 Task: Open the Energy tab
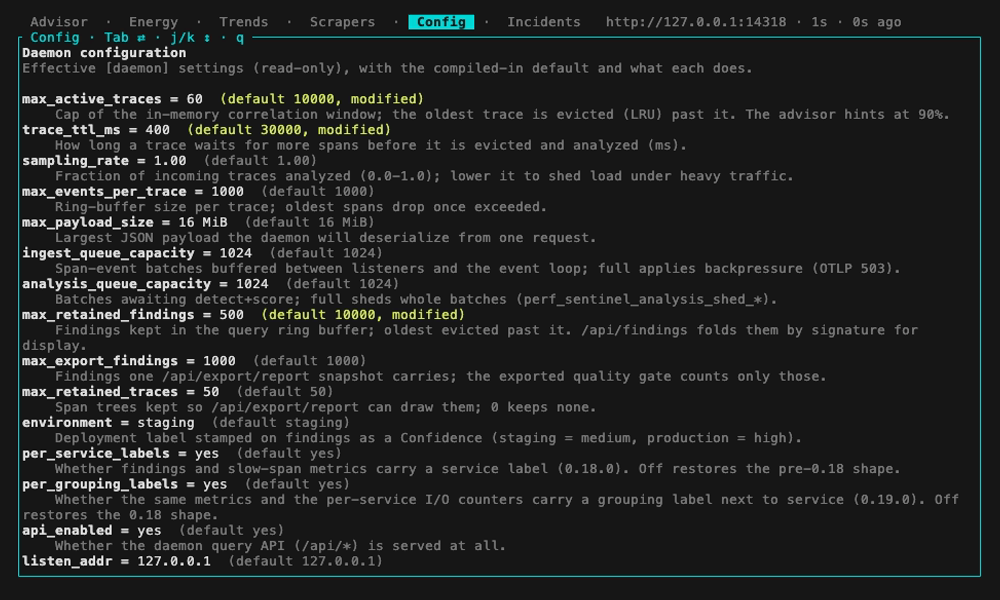153,22
